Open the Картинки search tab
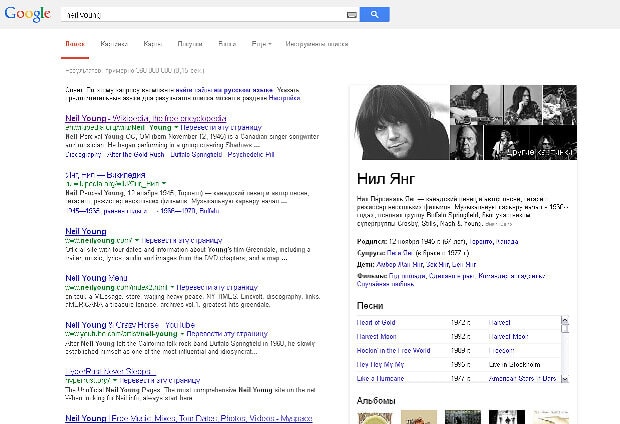 tap(113, 45)
